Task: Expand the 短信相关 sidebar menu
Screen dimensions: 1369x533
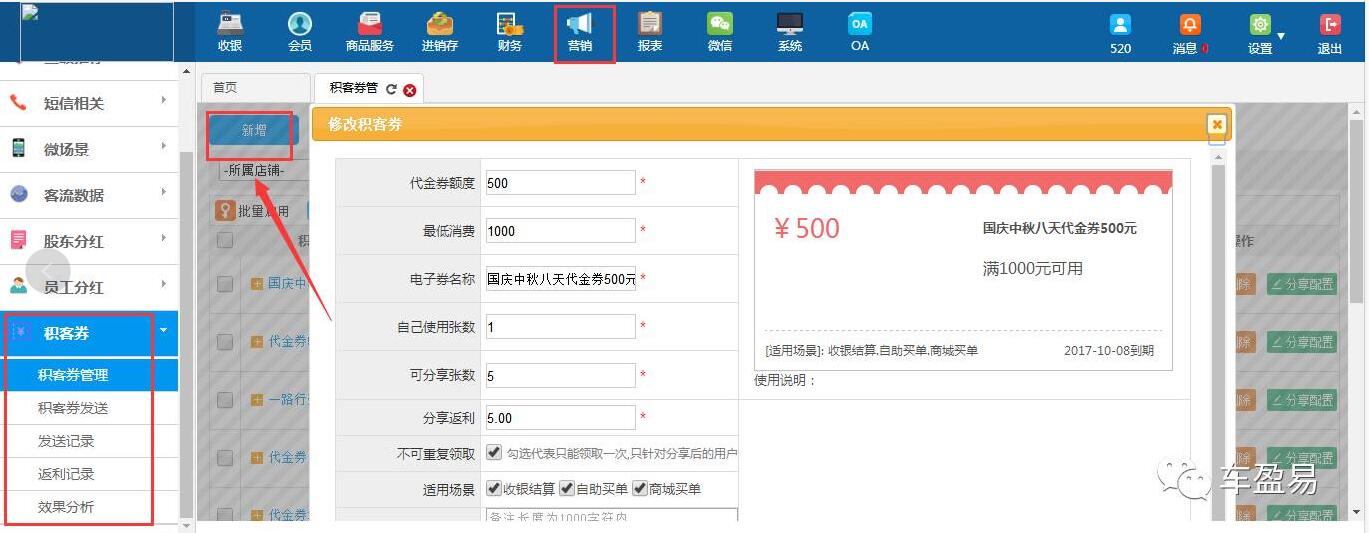Action: pos(90,104)
